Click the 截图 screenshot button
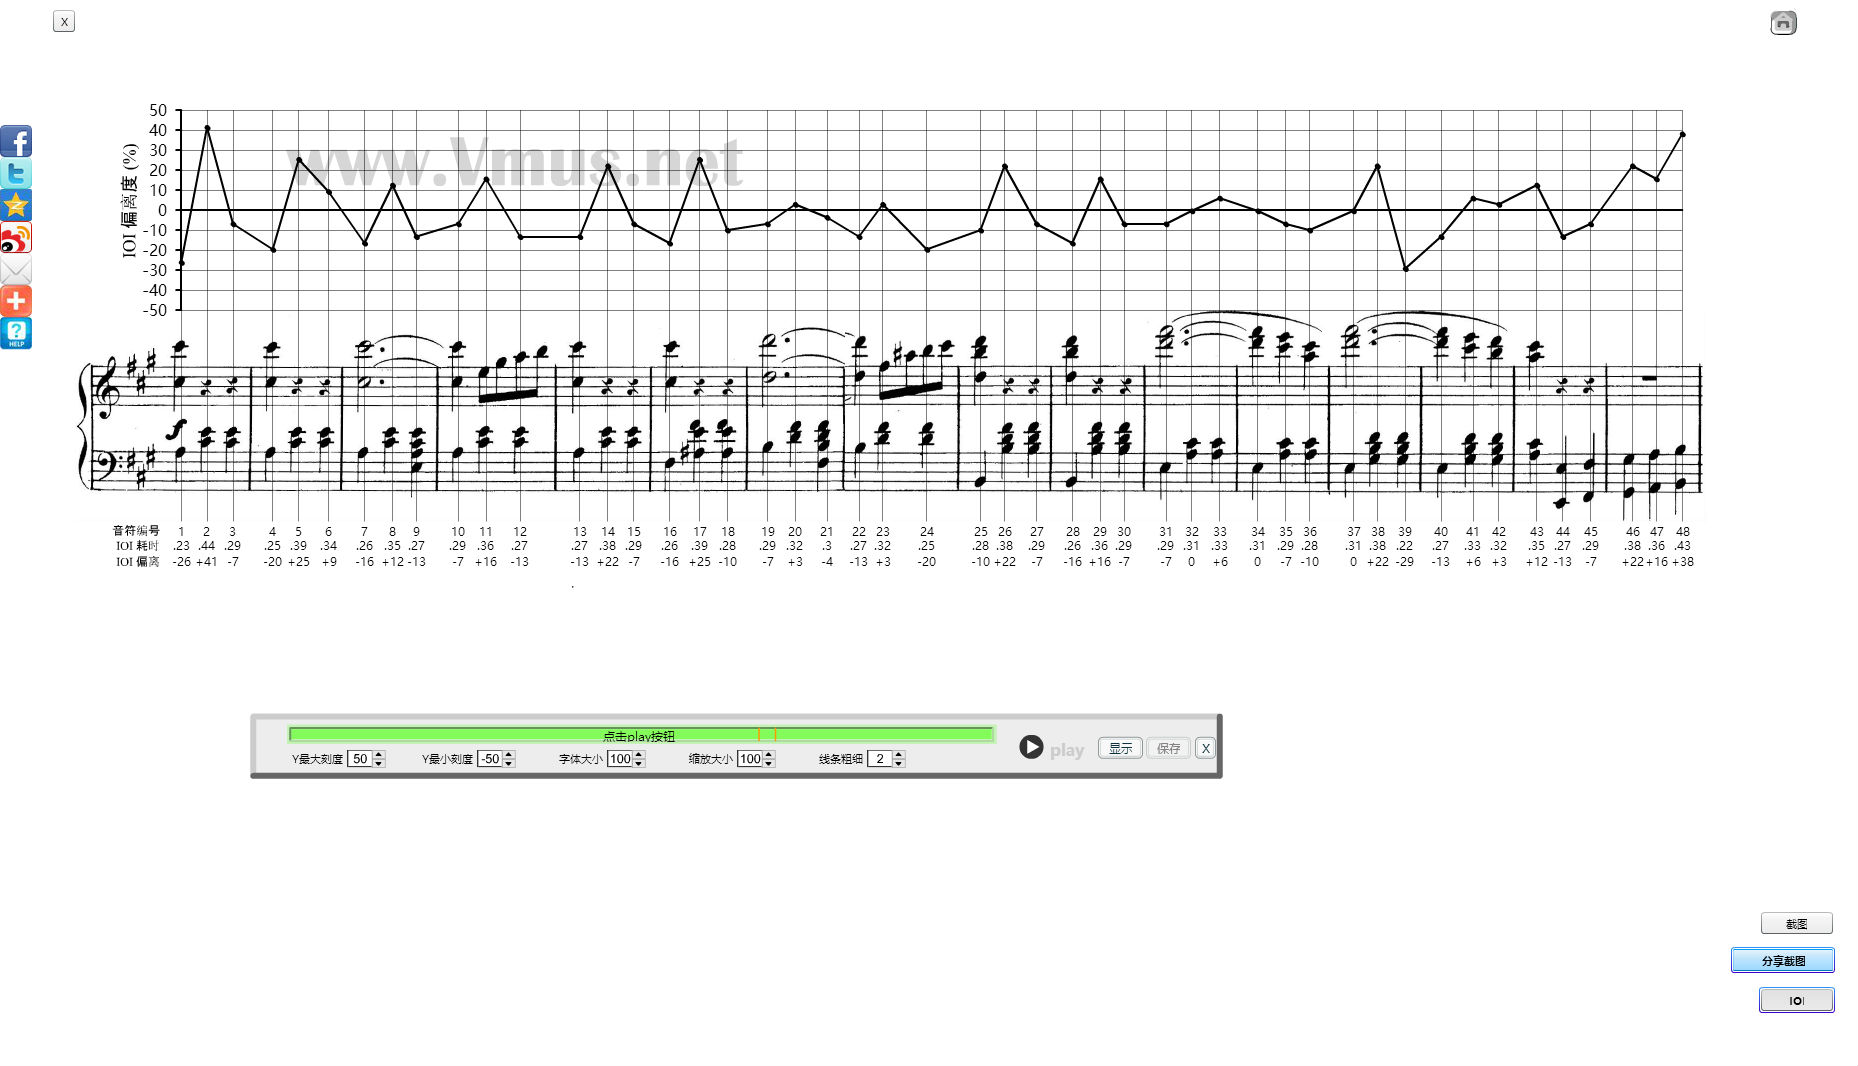Screen dimensions: 1858x1066 1796,924
